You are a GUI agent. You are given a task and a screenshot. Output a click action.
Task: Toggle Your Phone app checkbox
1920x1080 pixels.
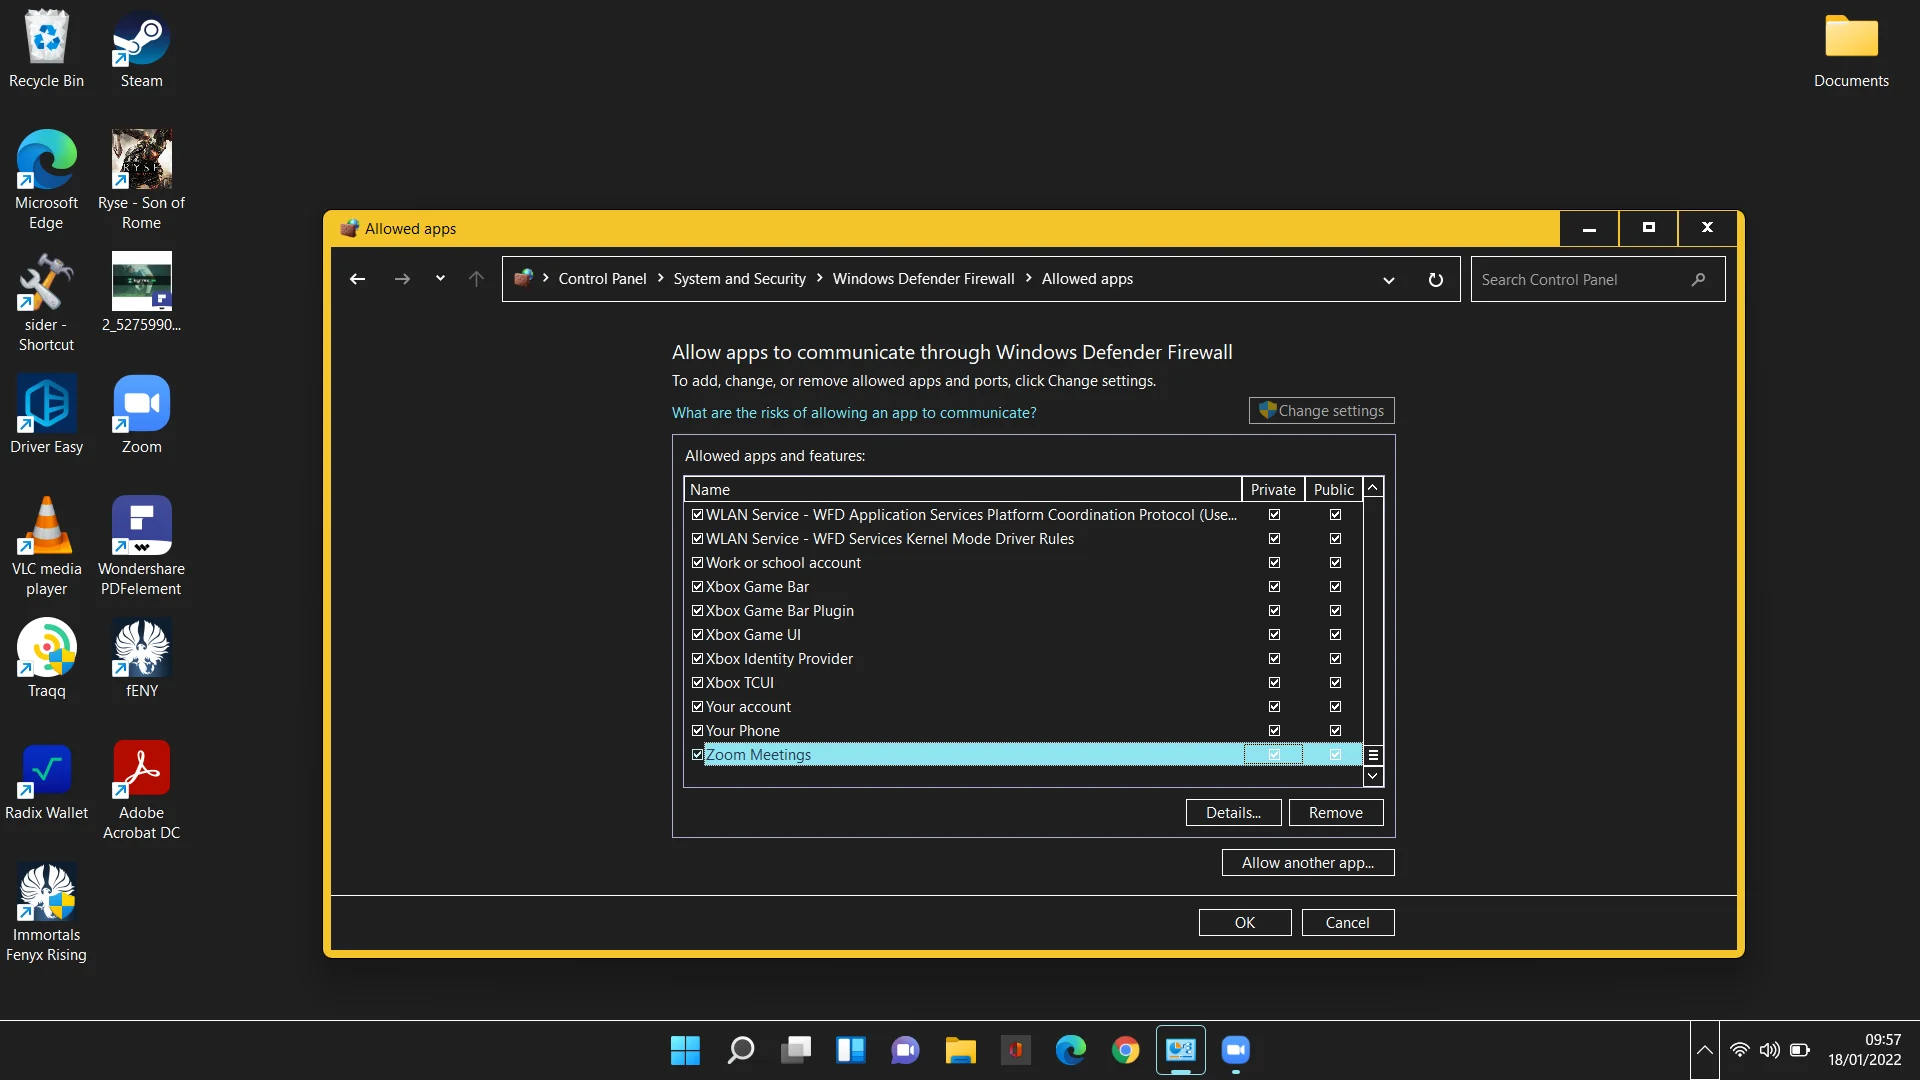pos(696,731)
